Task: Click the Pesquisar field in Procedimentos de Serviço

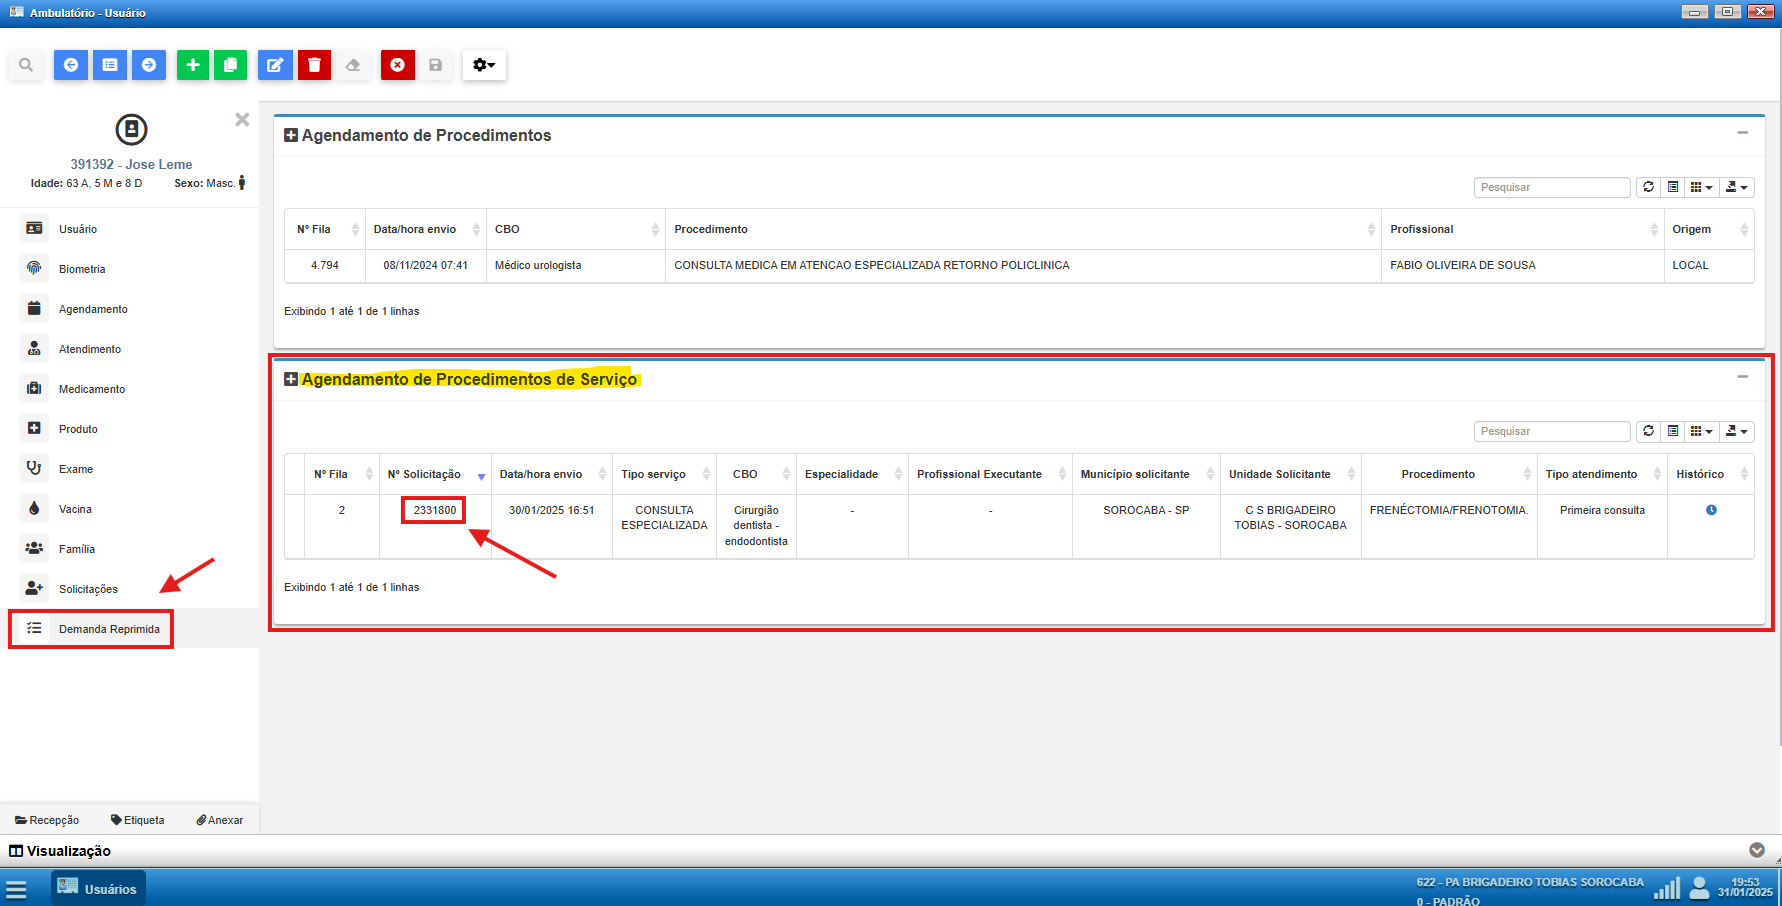Action: click(x=1551, y=431)
